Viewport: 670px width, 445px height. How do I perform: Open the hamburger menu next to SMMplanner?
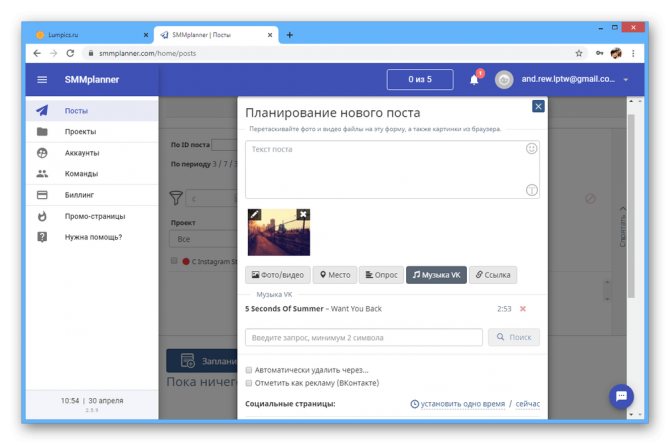(42, 80)
